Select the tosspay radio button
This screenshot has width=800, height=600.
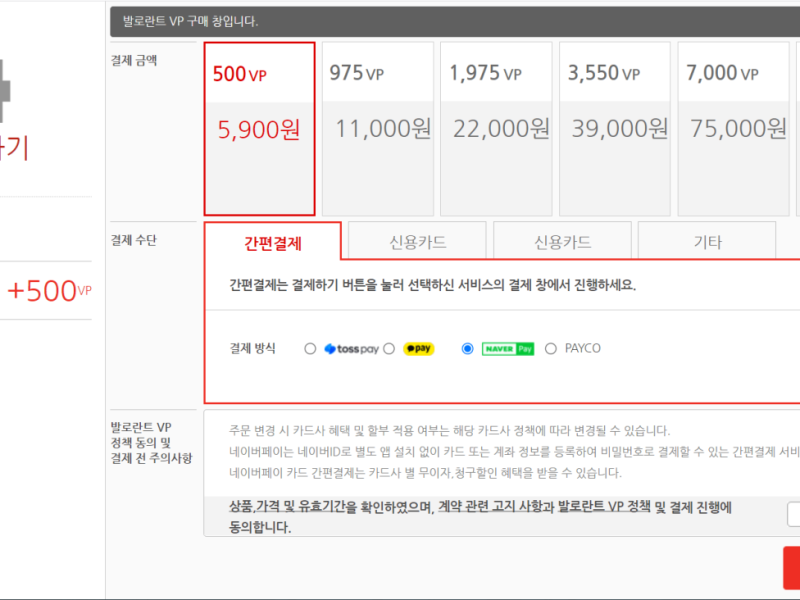tap(310, 349)
